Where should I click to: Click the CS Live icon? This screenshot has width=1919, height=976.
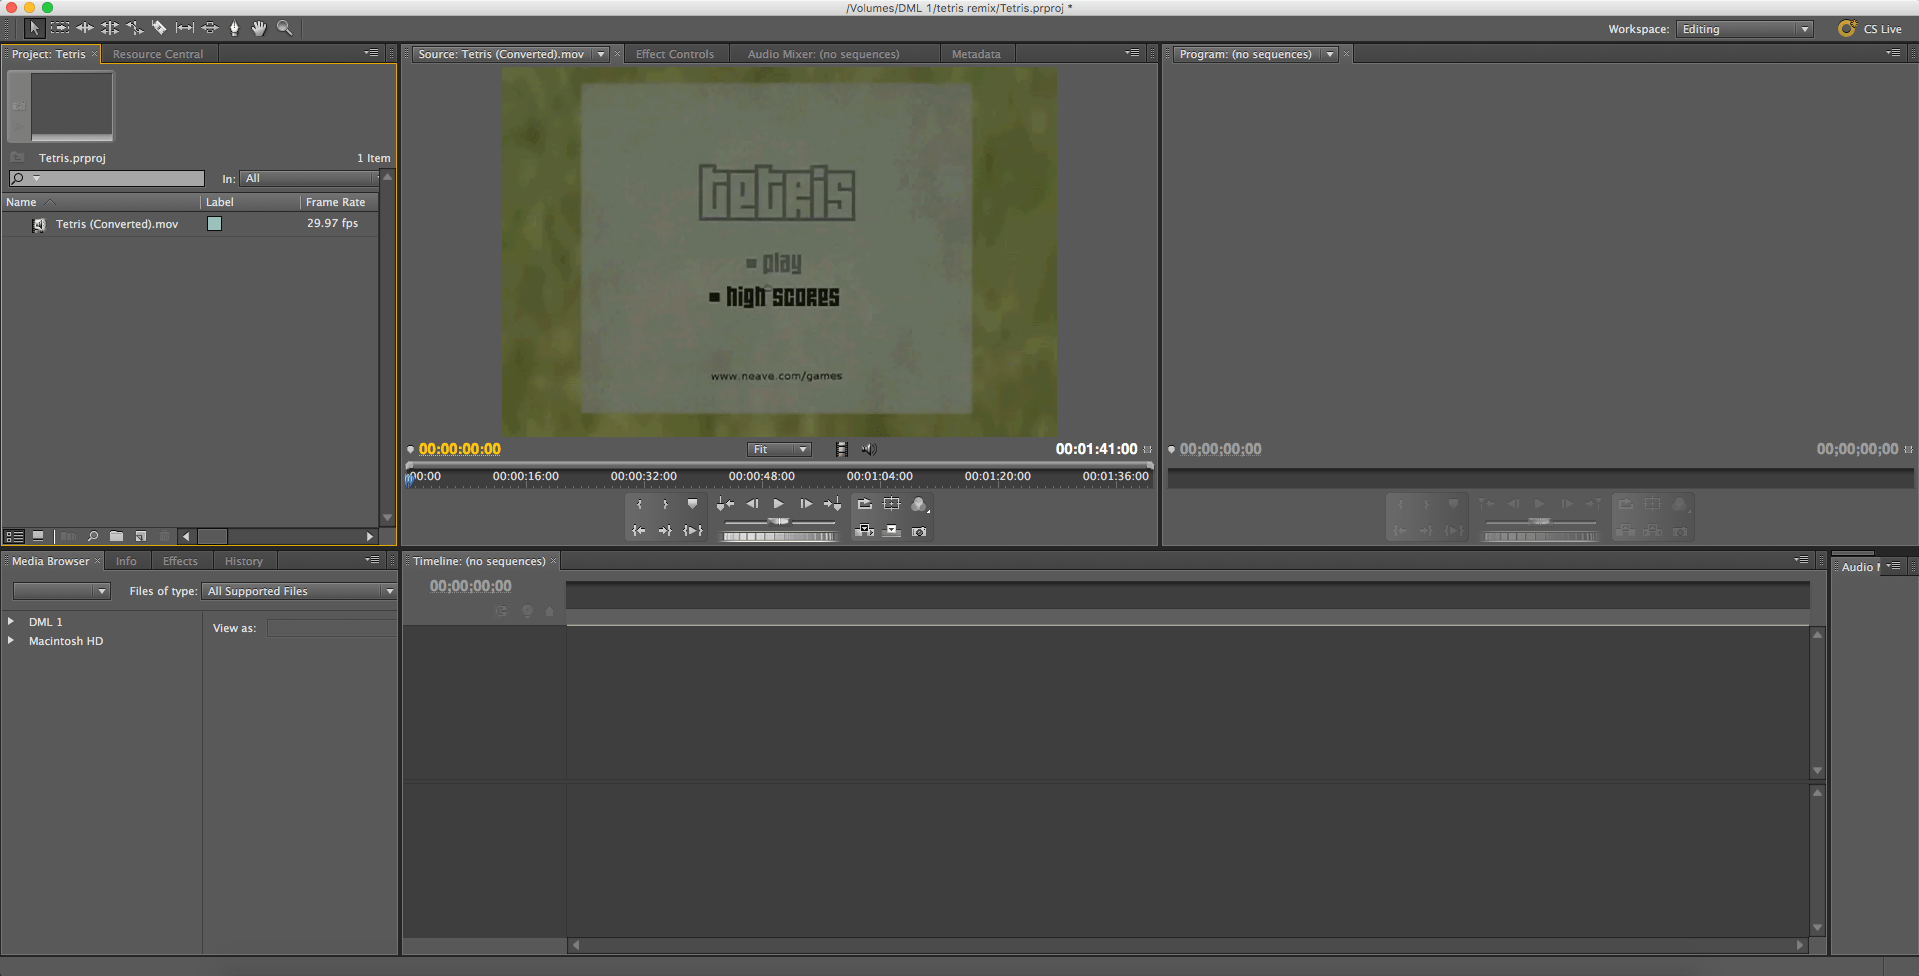coord(1847,29)
